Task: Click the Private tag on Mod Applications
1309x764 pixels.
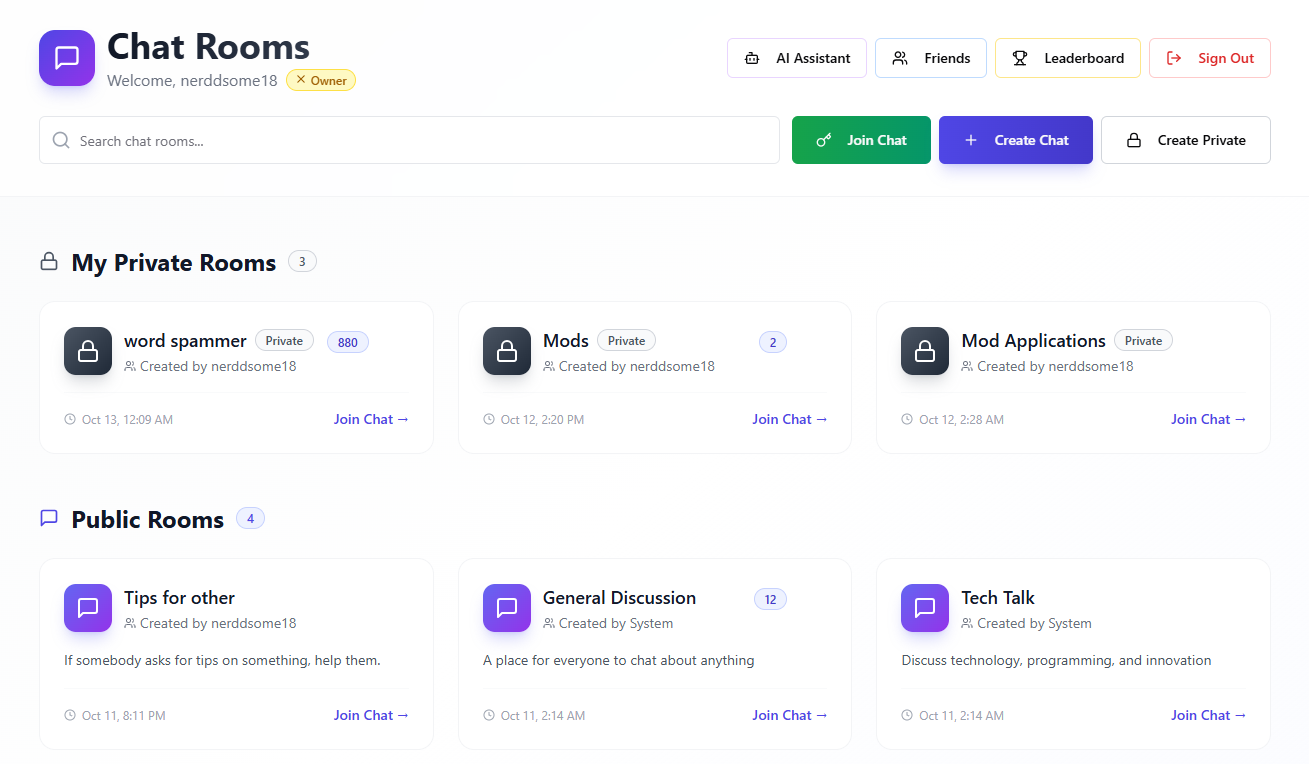Action: click(x=1143, y=341)
